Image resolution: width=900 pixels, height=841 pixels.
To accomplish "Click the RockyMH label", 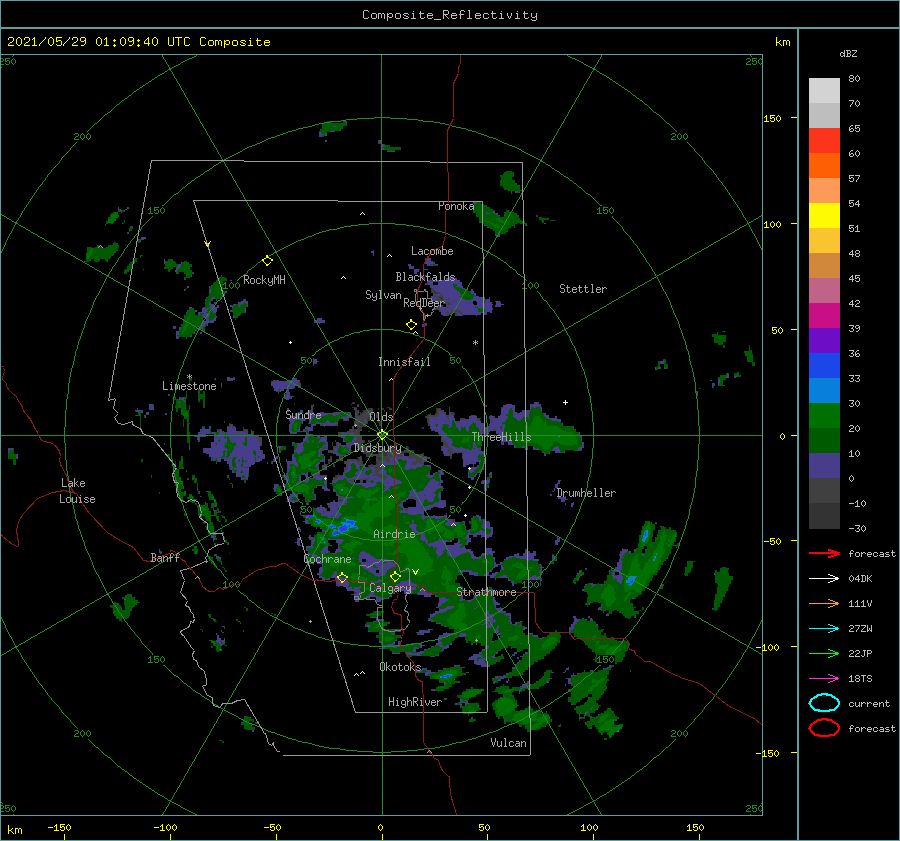I will 264,280.
